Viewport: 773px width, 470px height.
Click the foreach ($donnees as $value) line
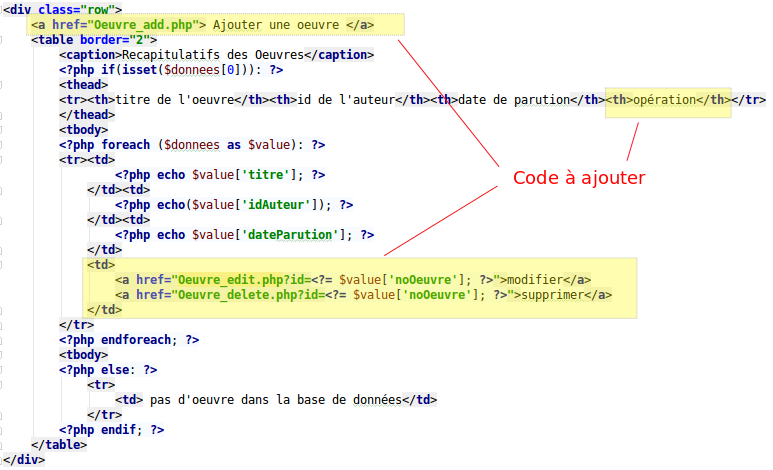(192, 144)
